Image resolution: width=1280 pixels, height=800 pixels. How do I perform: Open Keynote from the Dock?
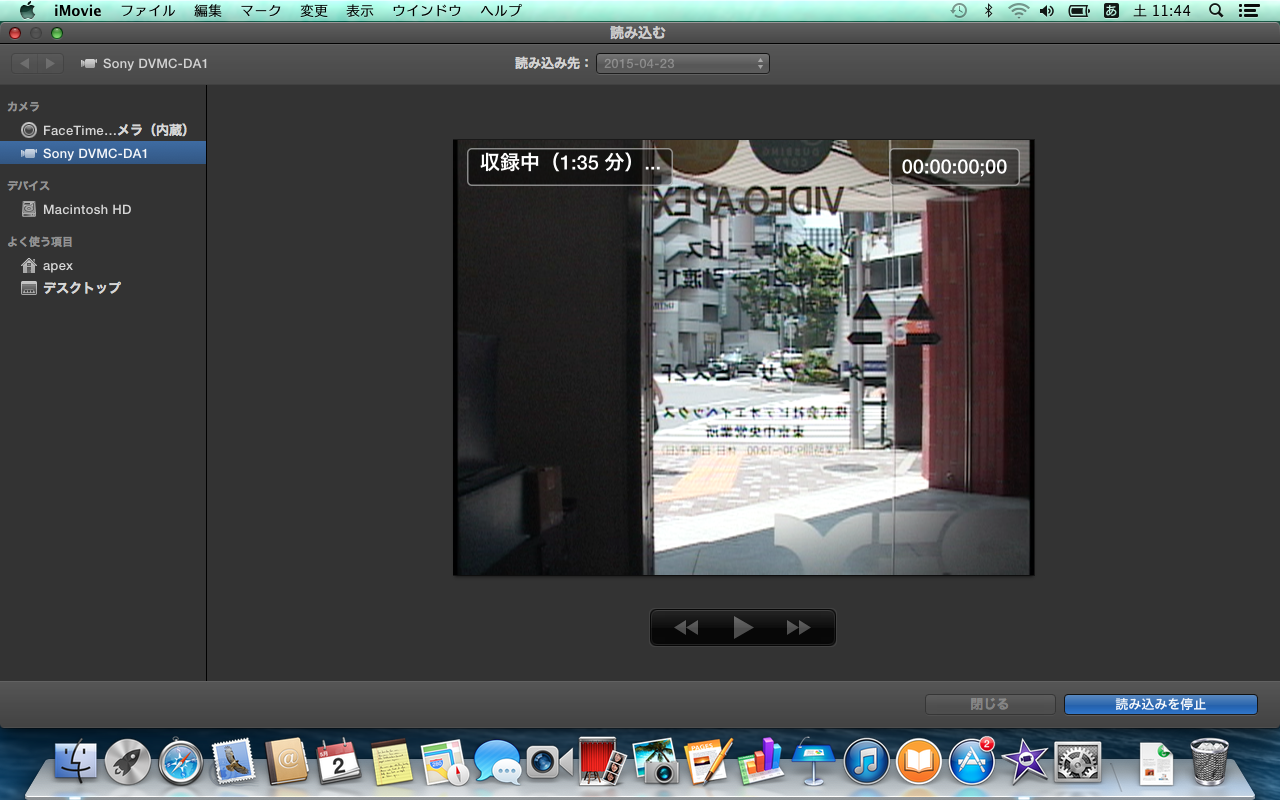pyautogui.click(x=814, y=762)
